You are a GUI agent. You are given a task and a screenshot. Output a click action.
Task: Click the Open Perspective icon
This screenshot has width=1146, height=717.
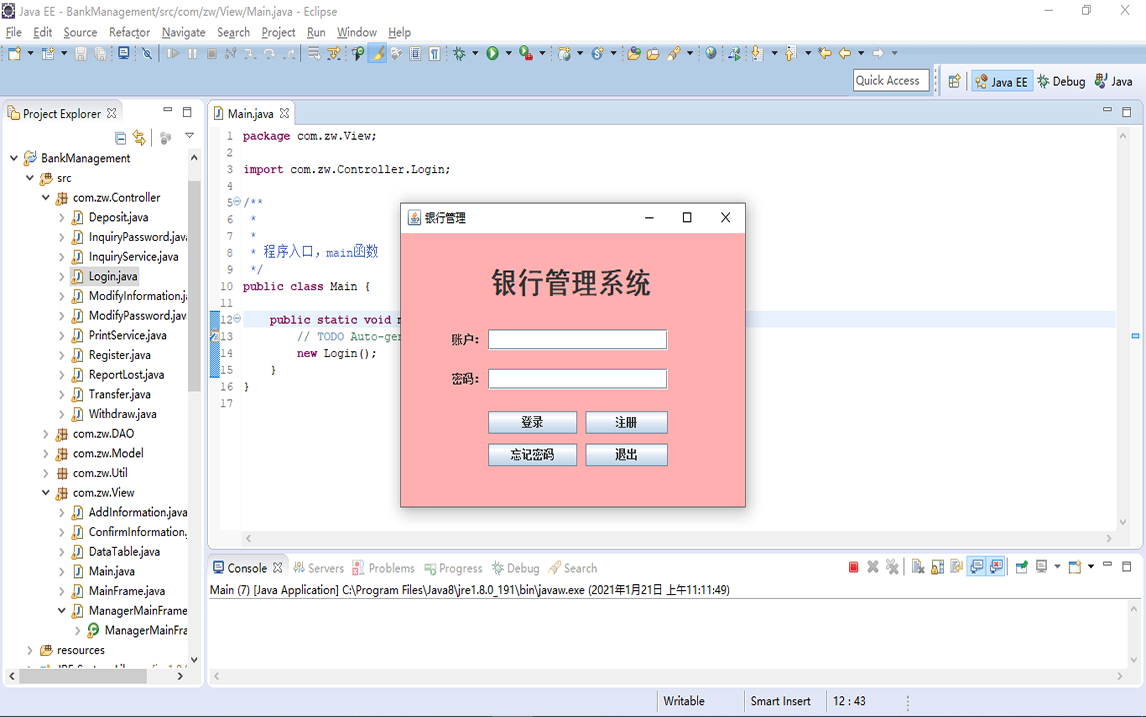click(x=954, y=81)
